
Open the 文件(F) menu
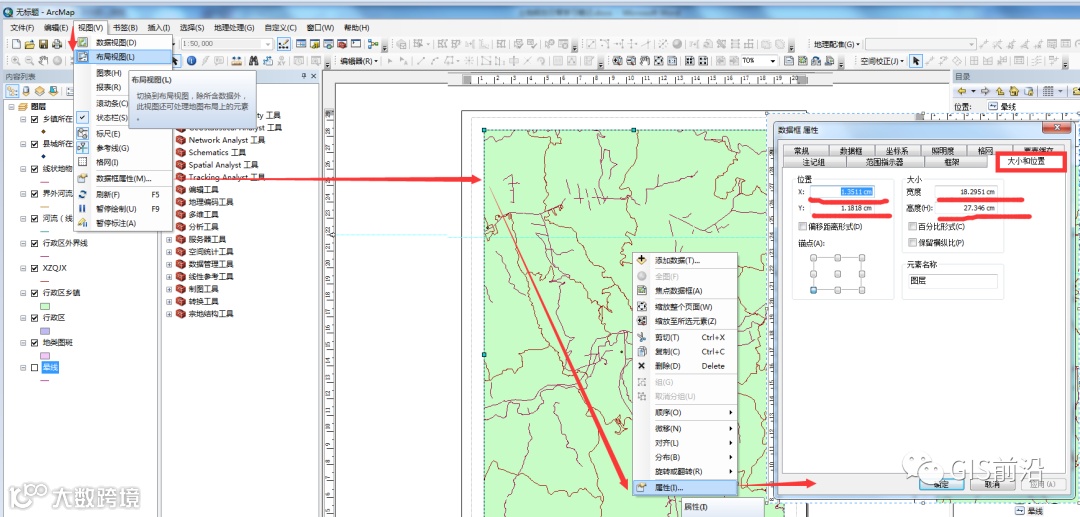[22, 28]
